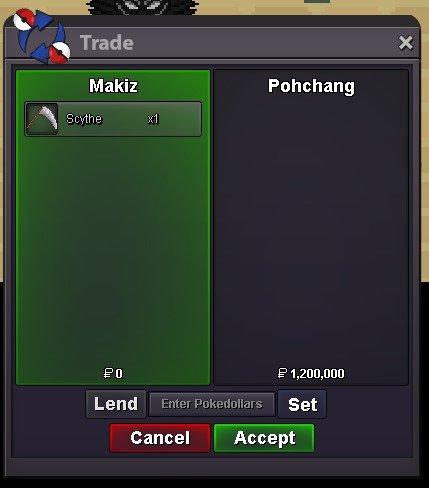
Task: Click the Set button to confirm money
Action: 302,404
